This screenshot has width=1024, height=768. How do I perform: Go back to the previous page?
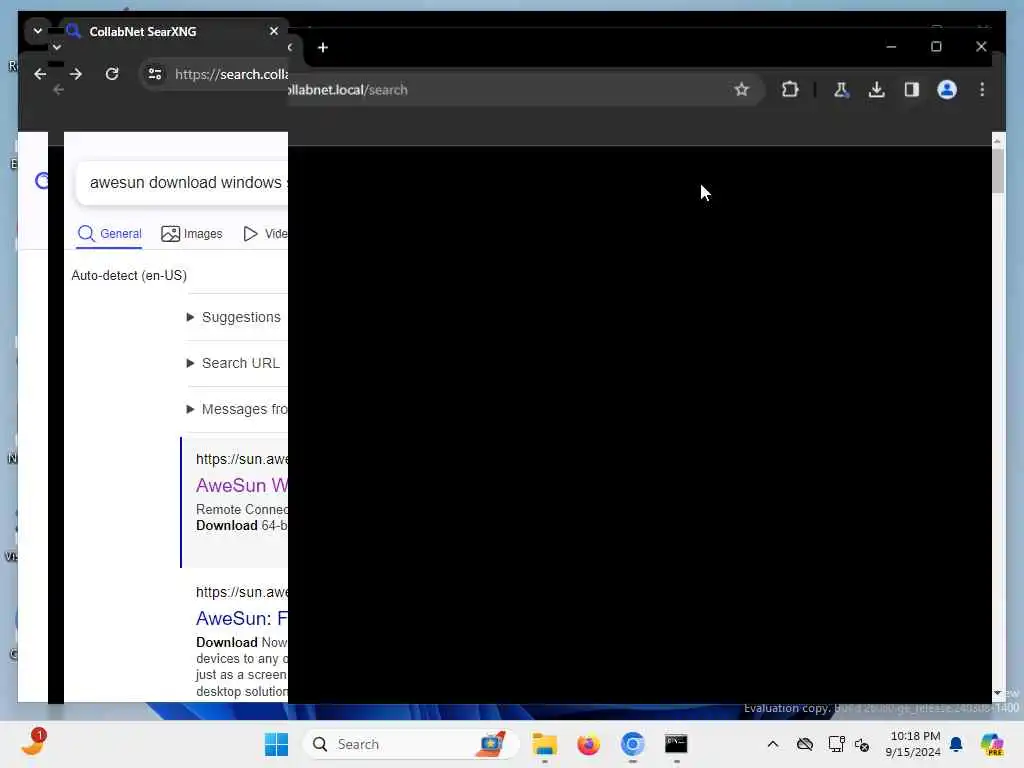[40, 74]
